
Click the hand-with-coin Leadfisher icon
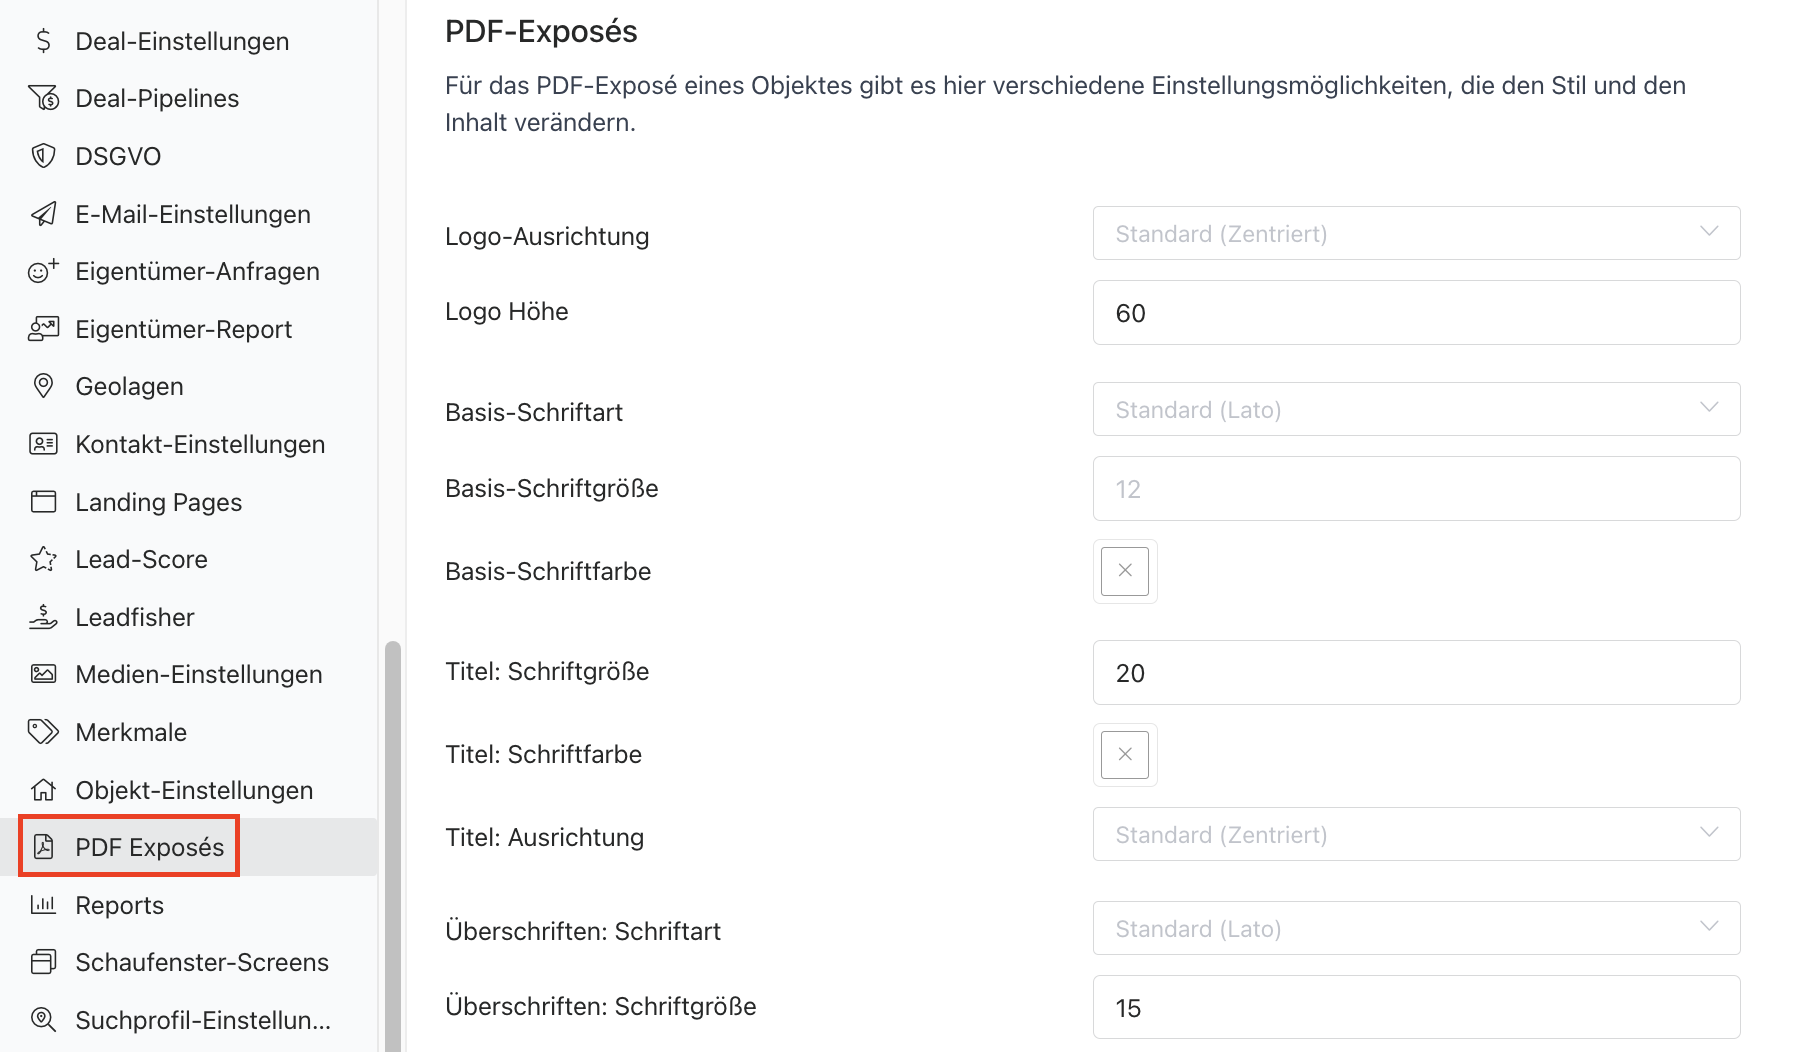43,617
